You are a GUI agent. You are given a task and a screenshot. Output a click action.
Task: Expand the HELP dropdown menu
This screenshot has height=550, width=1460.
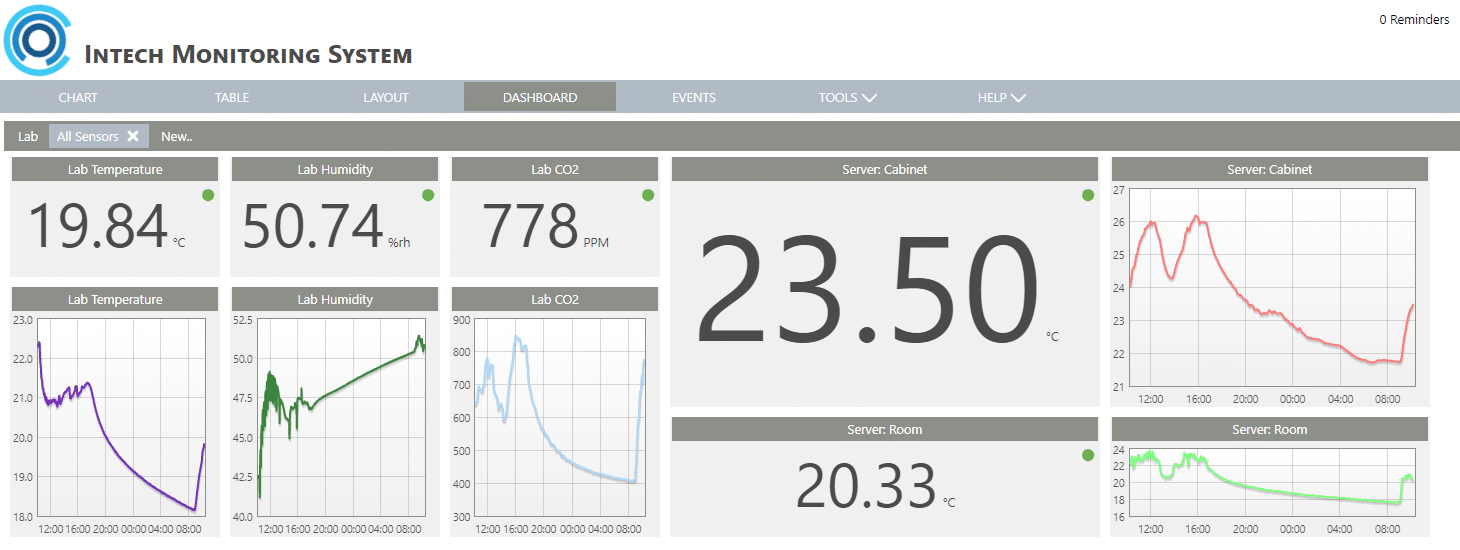1002,97
